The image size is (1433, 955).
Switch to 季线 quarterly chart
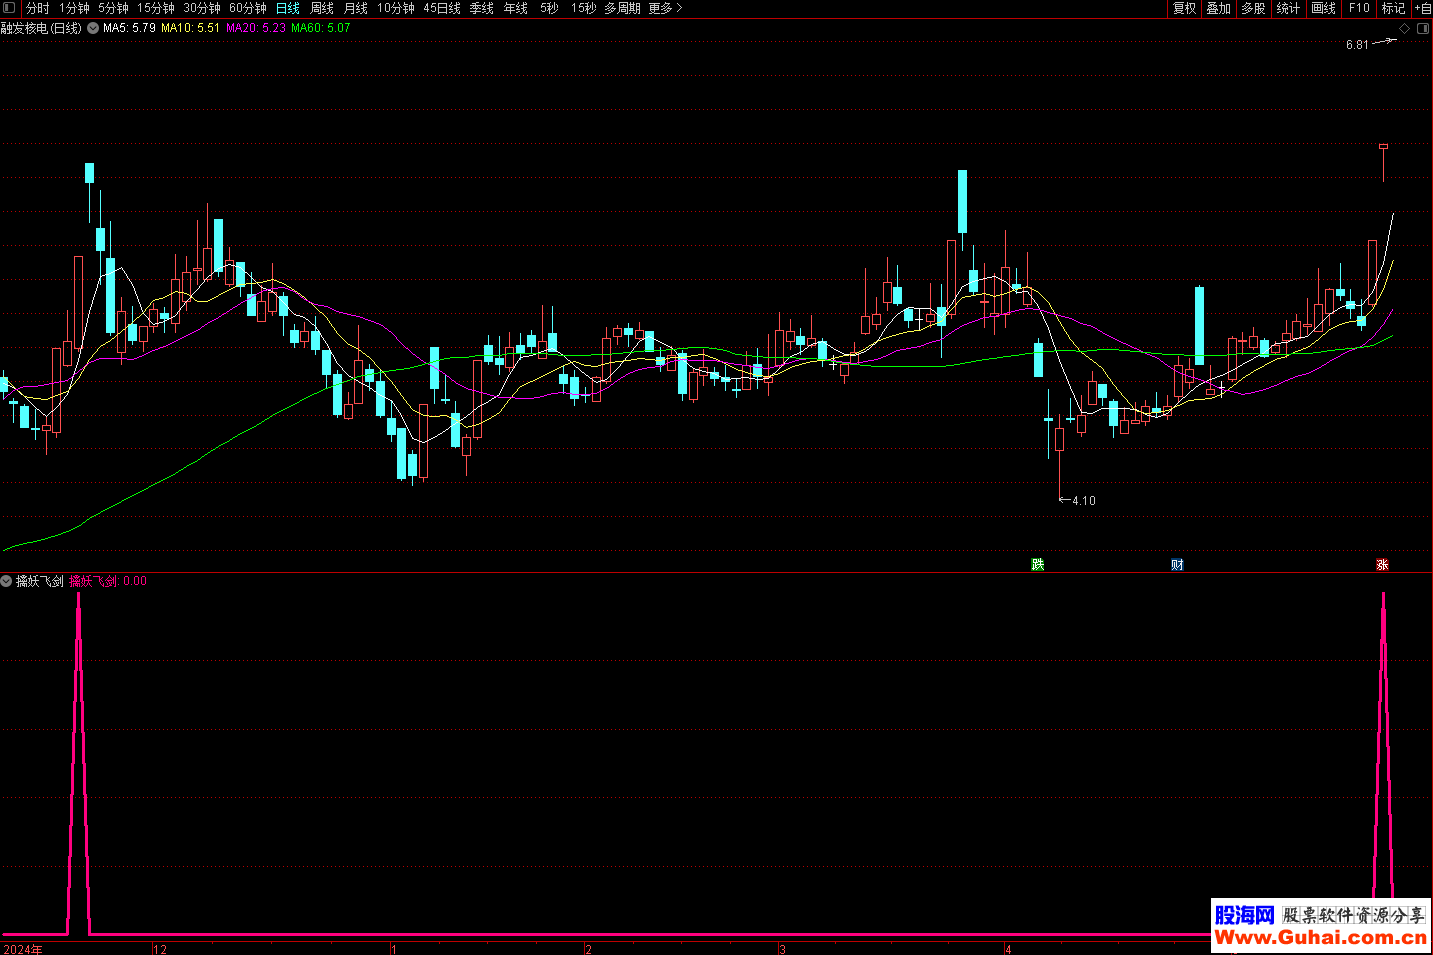(x=482, y=8)
